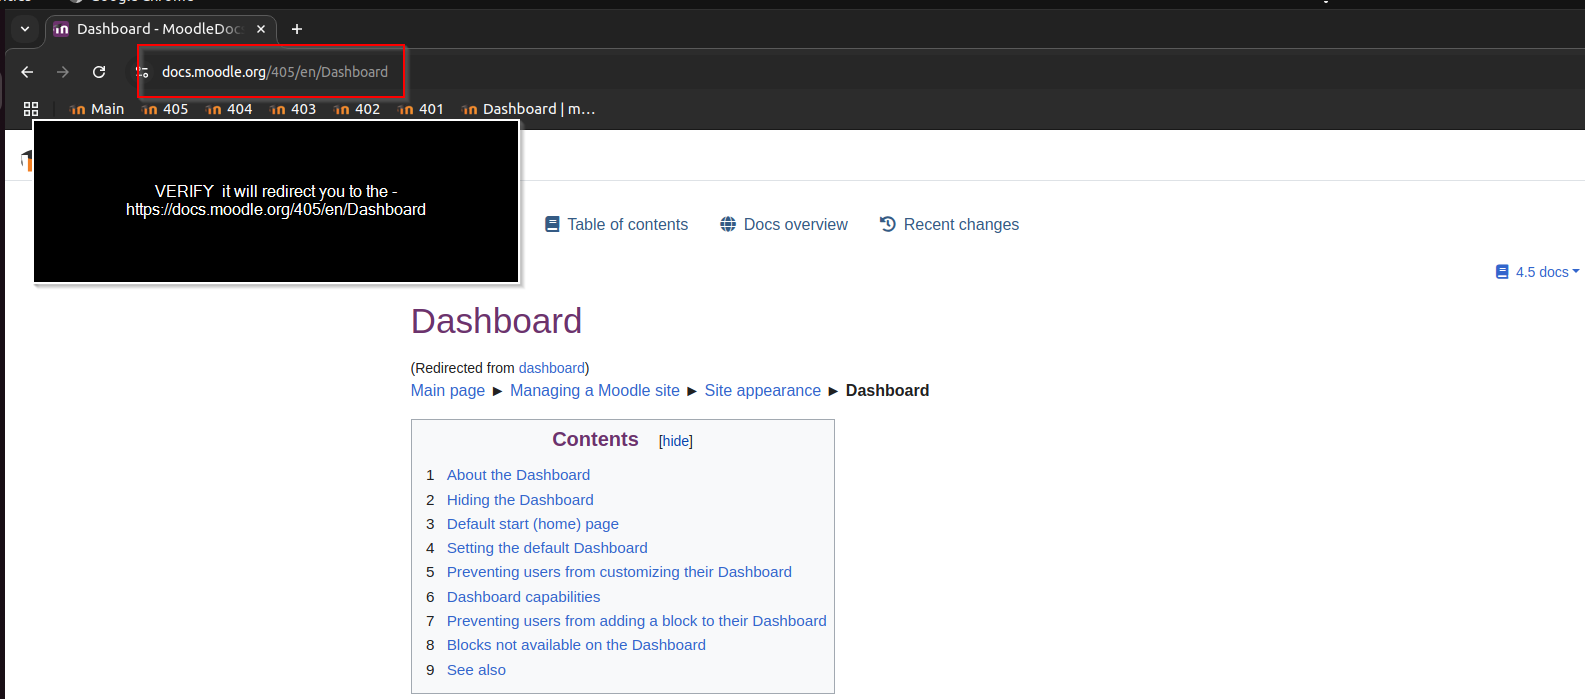Open the 405 bookmark

(165, 109)
